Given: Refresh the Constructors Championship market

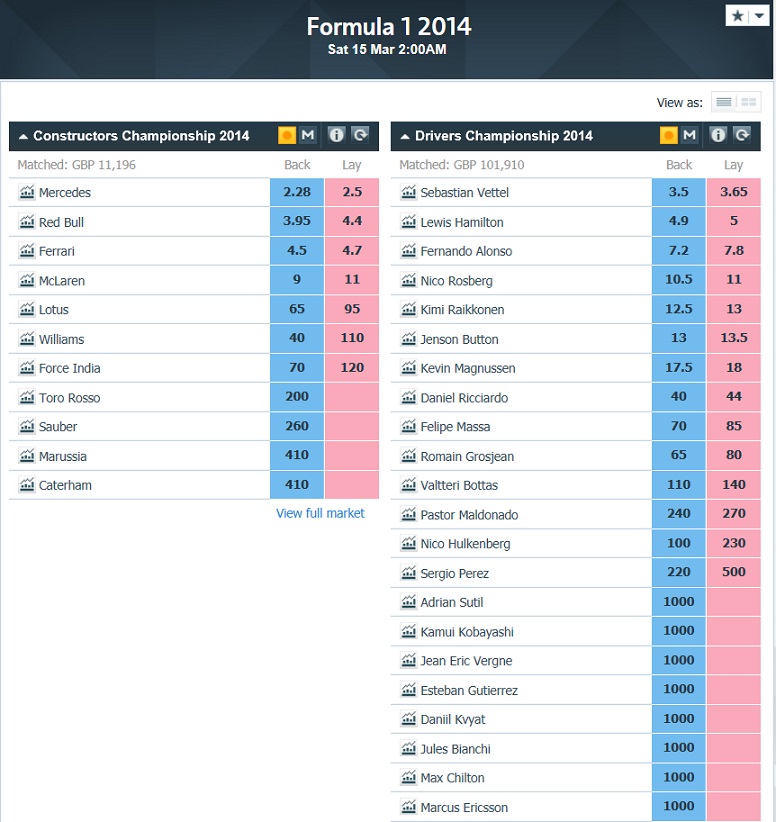Looking at the screenshot, I should tap(360, 135).
